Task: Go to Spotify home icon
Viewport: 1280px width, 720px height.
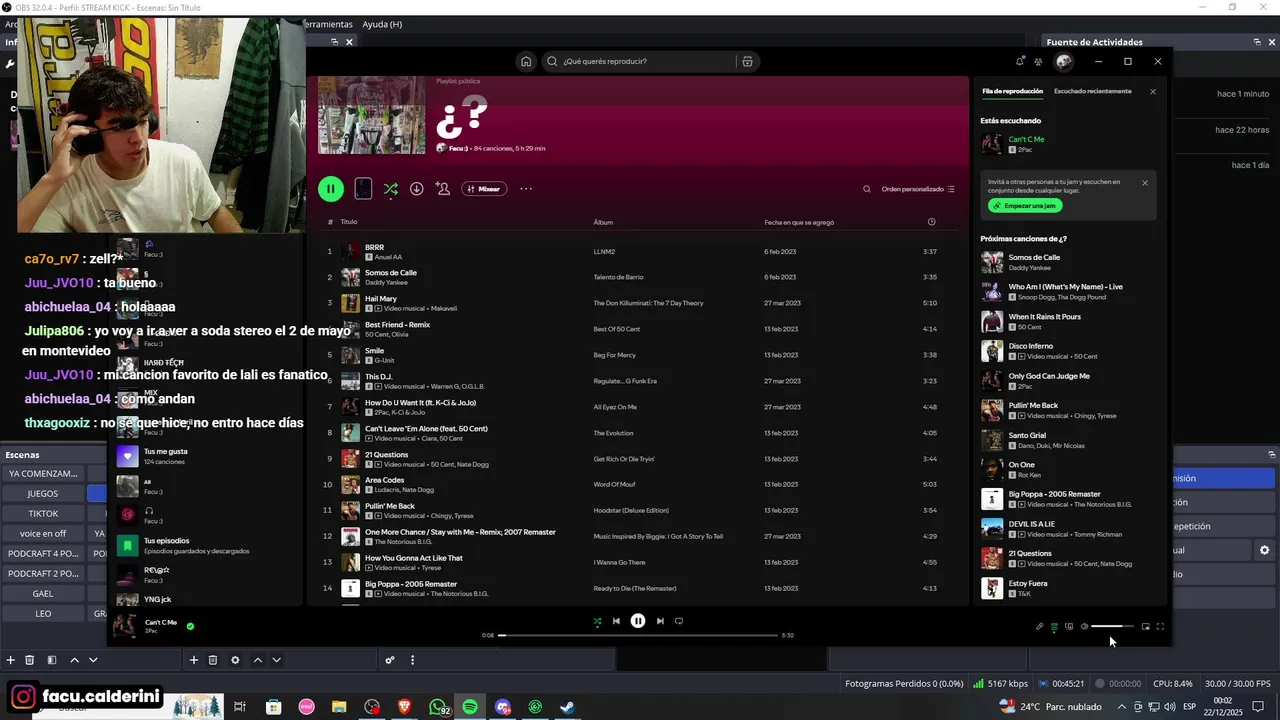Action: point(526,61)
